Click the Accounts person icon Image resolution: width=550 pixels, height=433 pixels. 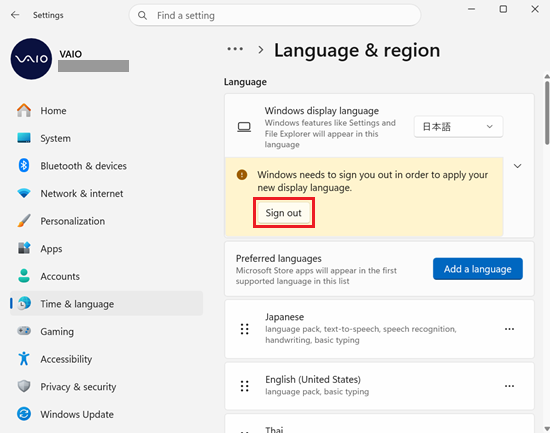click(x=24, y=276)
